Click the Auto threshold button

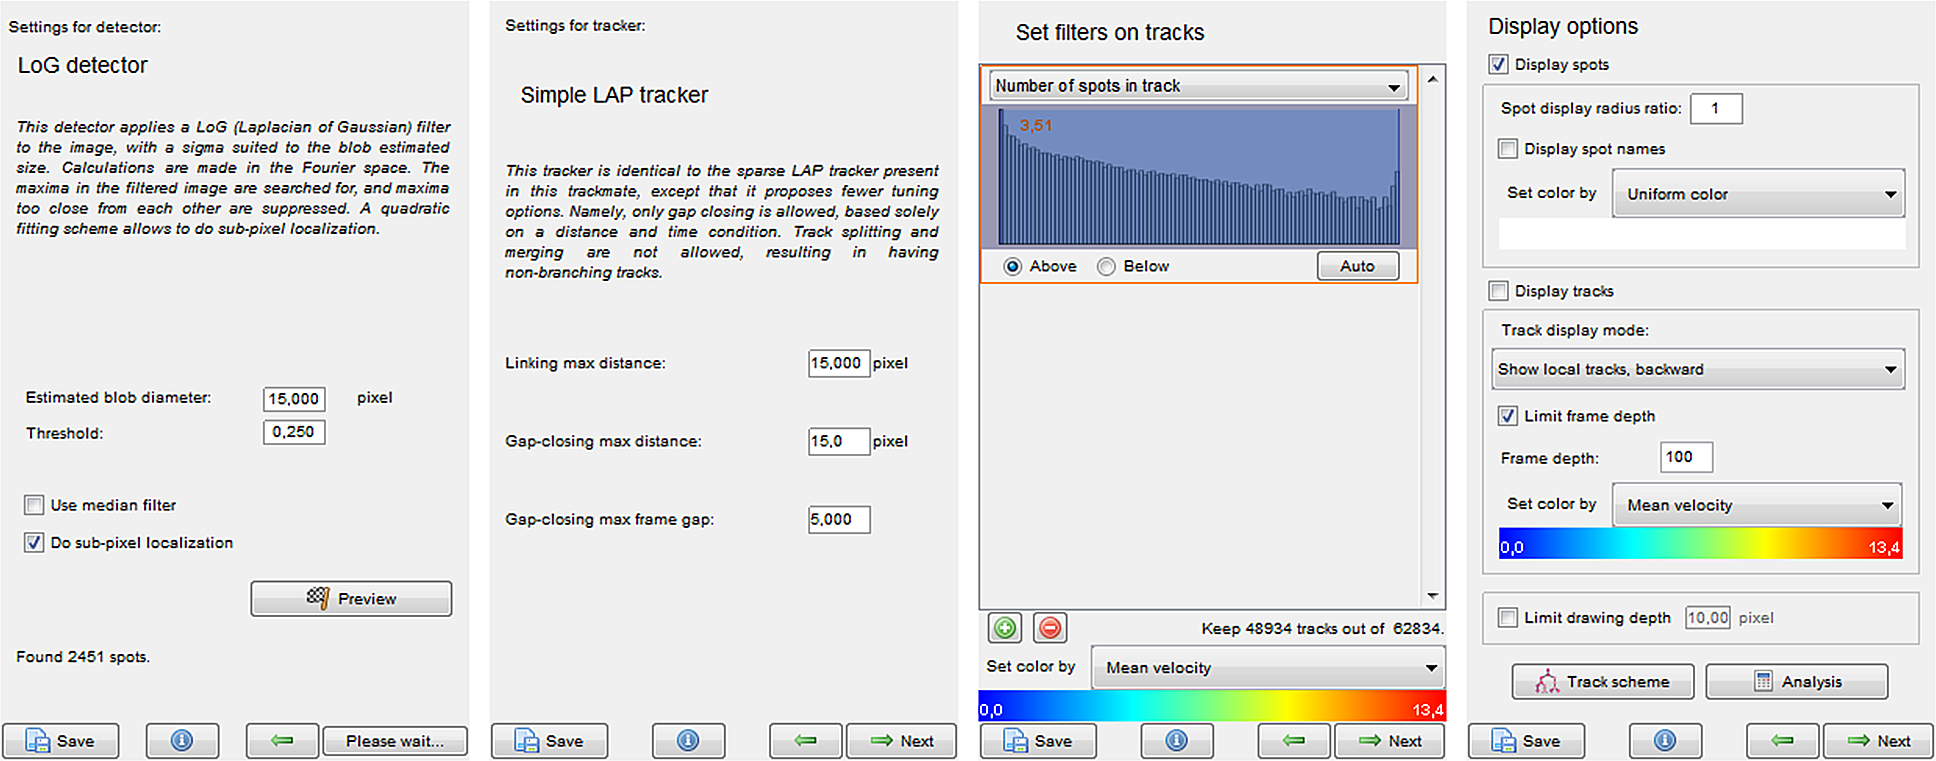coord(1357,266)
